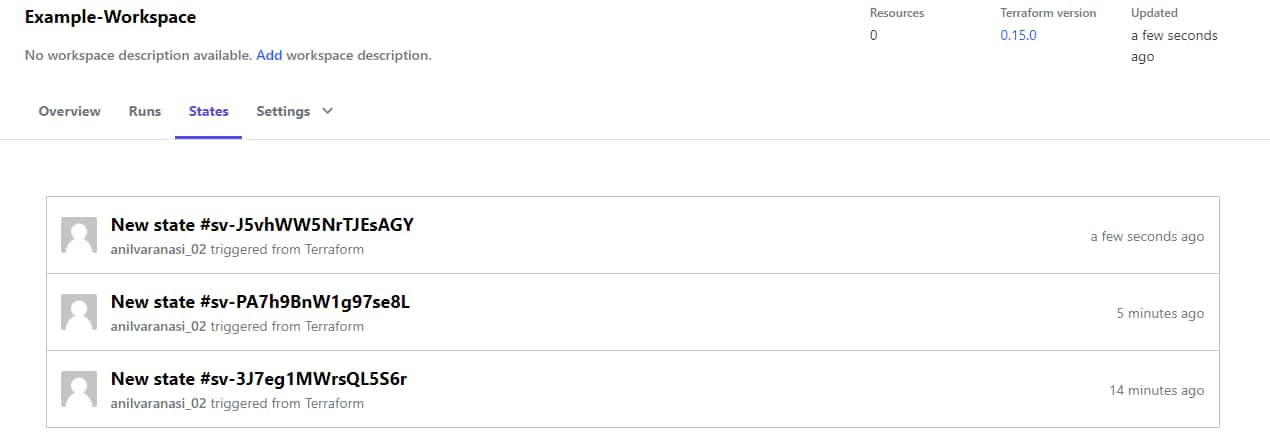Click the Example-Workspace heading
The height and width of the screenshot is (440, 1270).
(x=110, y=17)
